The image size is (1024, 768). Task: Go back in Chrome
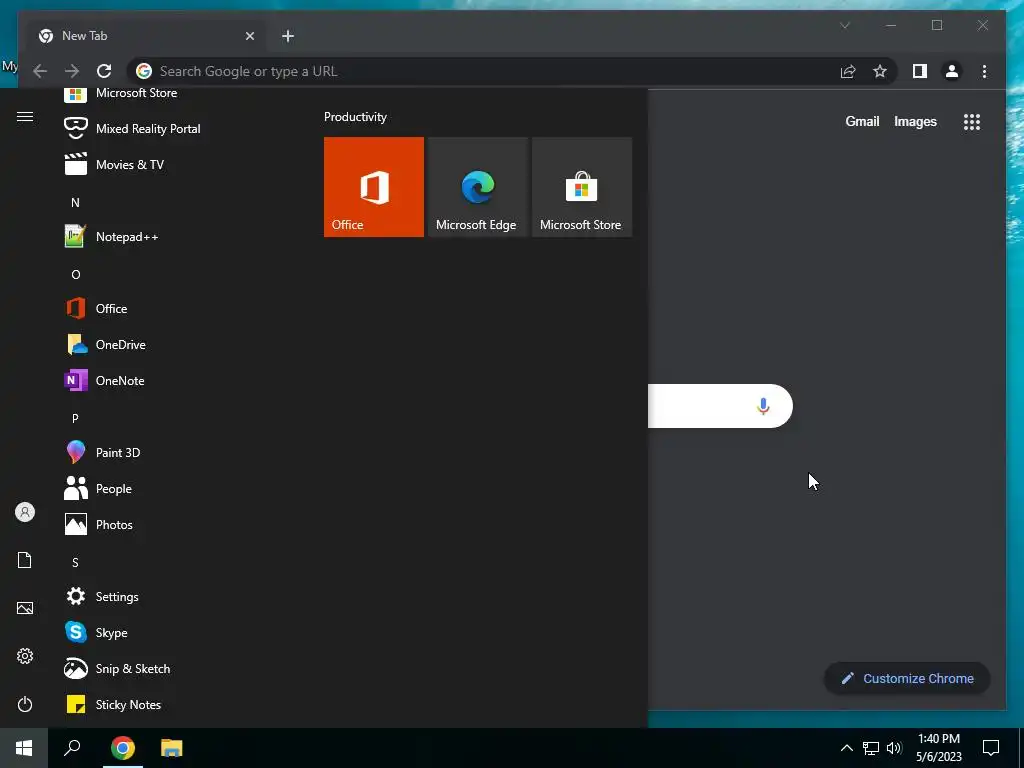(40, 71)
